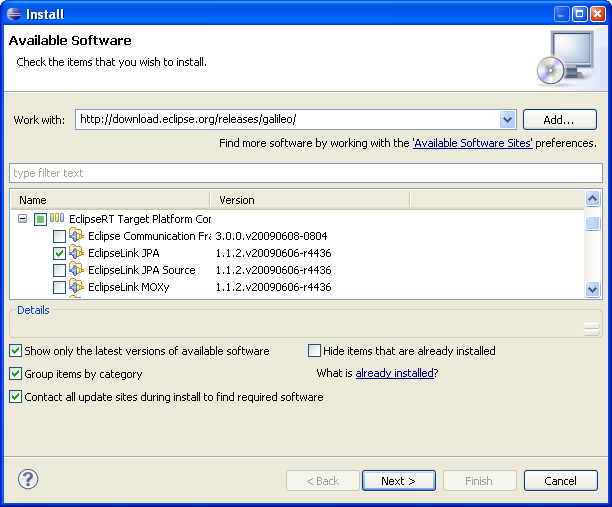Select the EclipseLink JPA Source row text
Image resolution: width=612 pixels, height=507 pixels.
(x=142, y=270)
